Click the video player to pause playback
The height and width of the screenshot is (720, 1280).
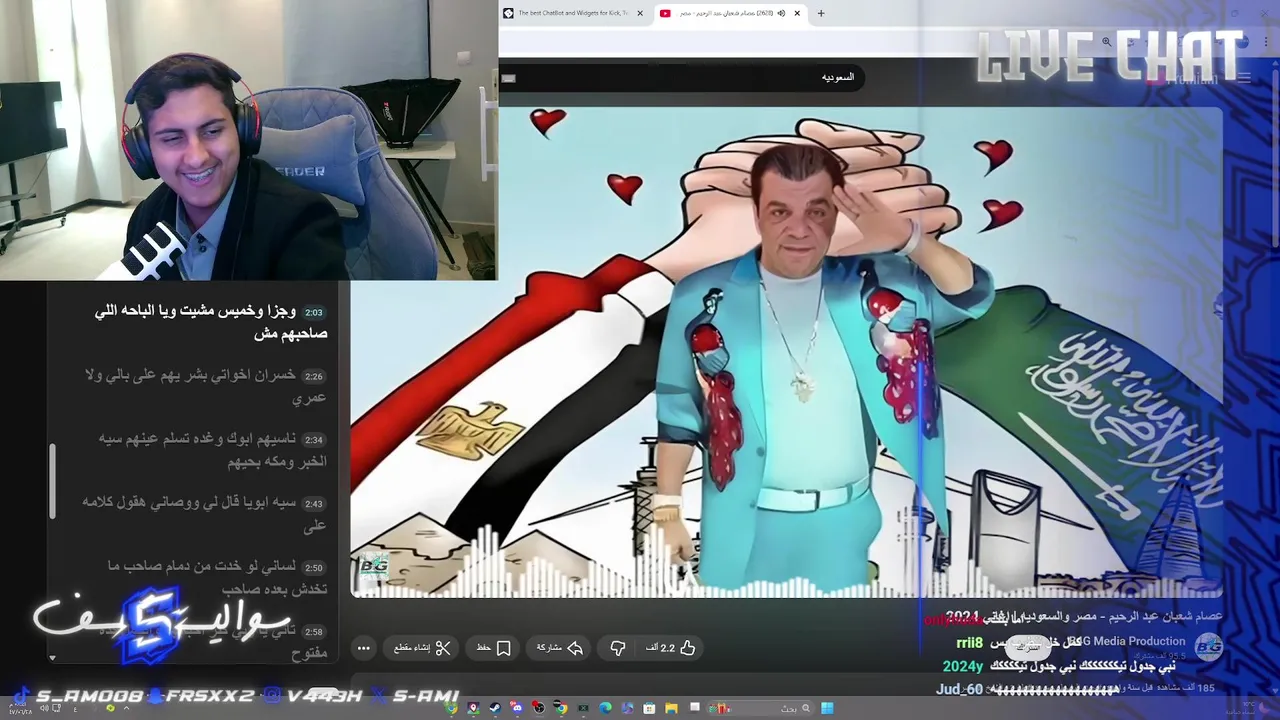[786, 350]
